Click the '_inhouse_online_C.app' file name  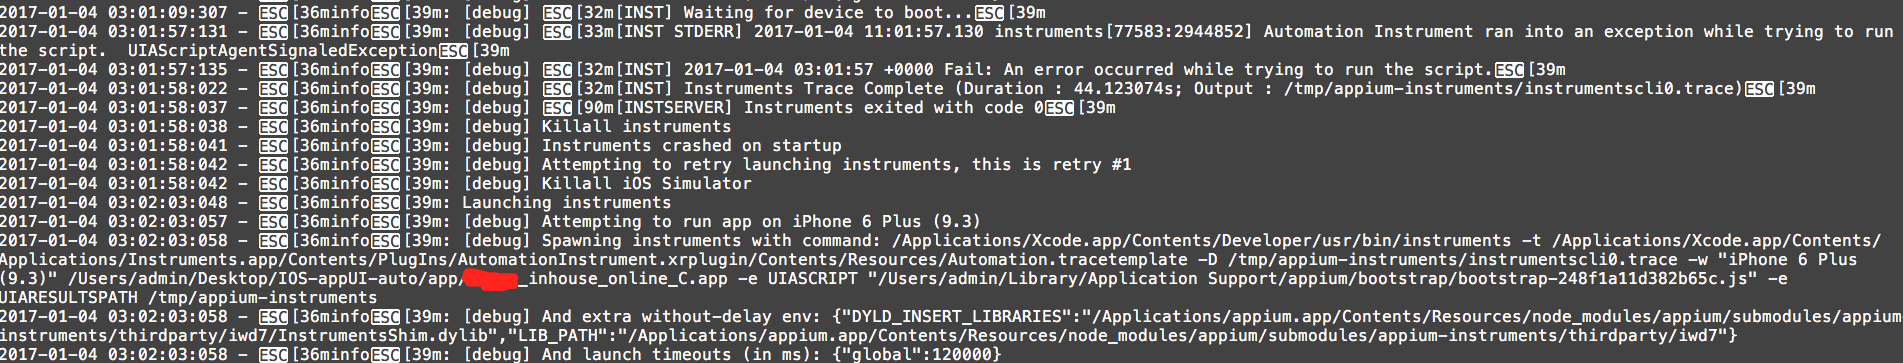click(x=623, y=279)
